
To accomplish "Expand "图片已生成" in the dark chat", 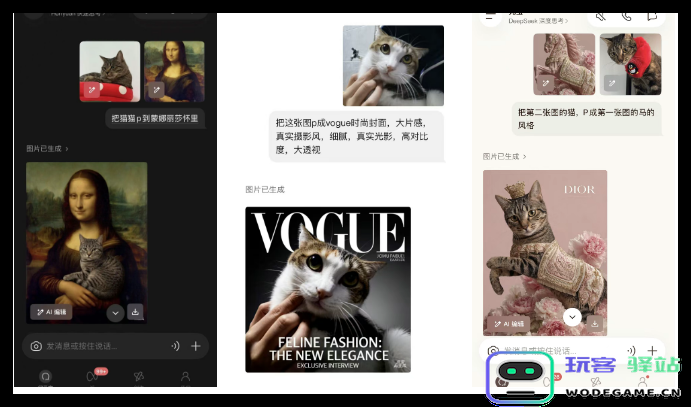I will [x=48, y=148].
